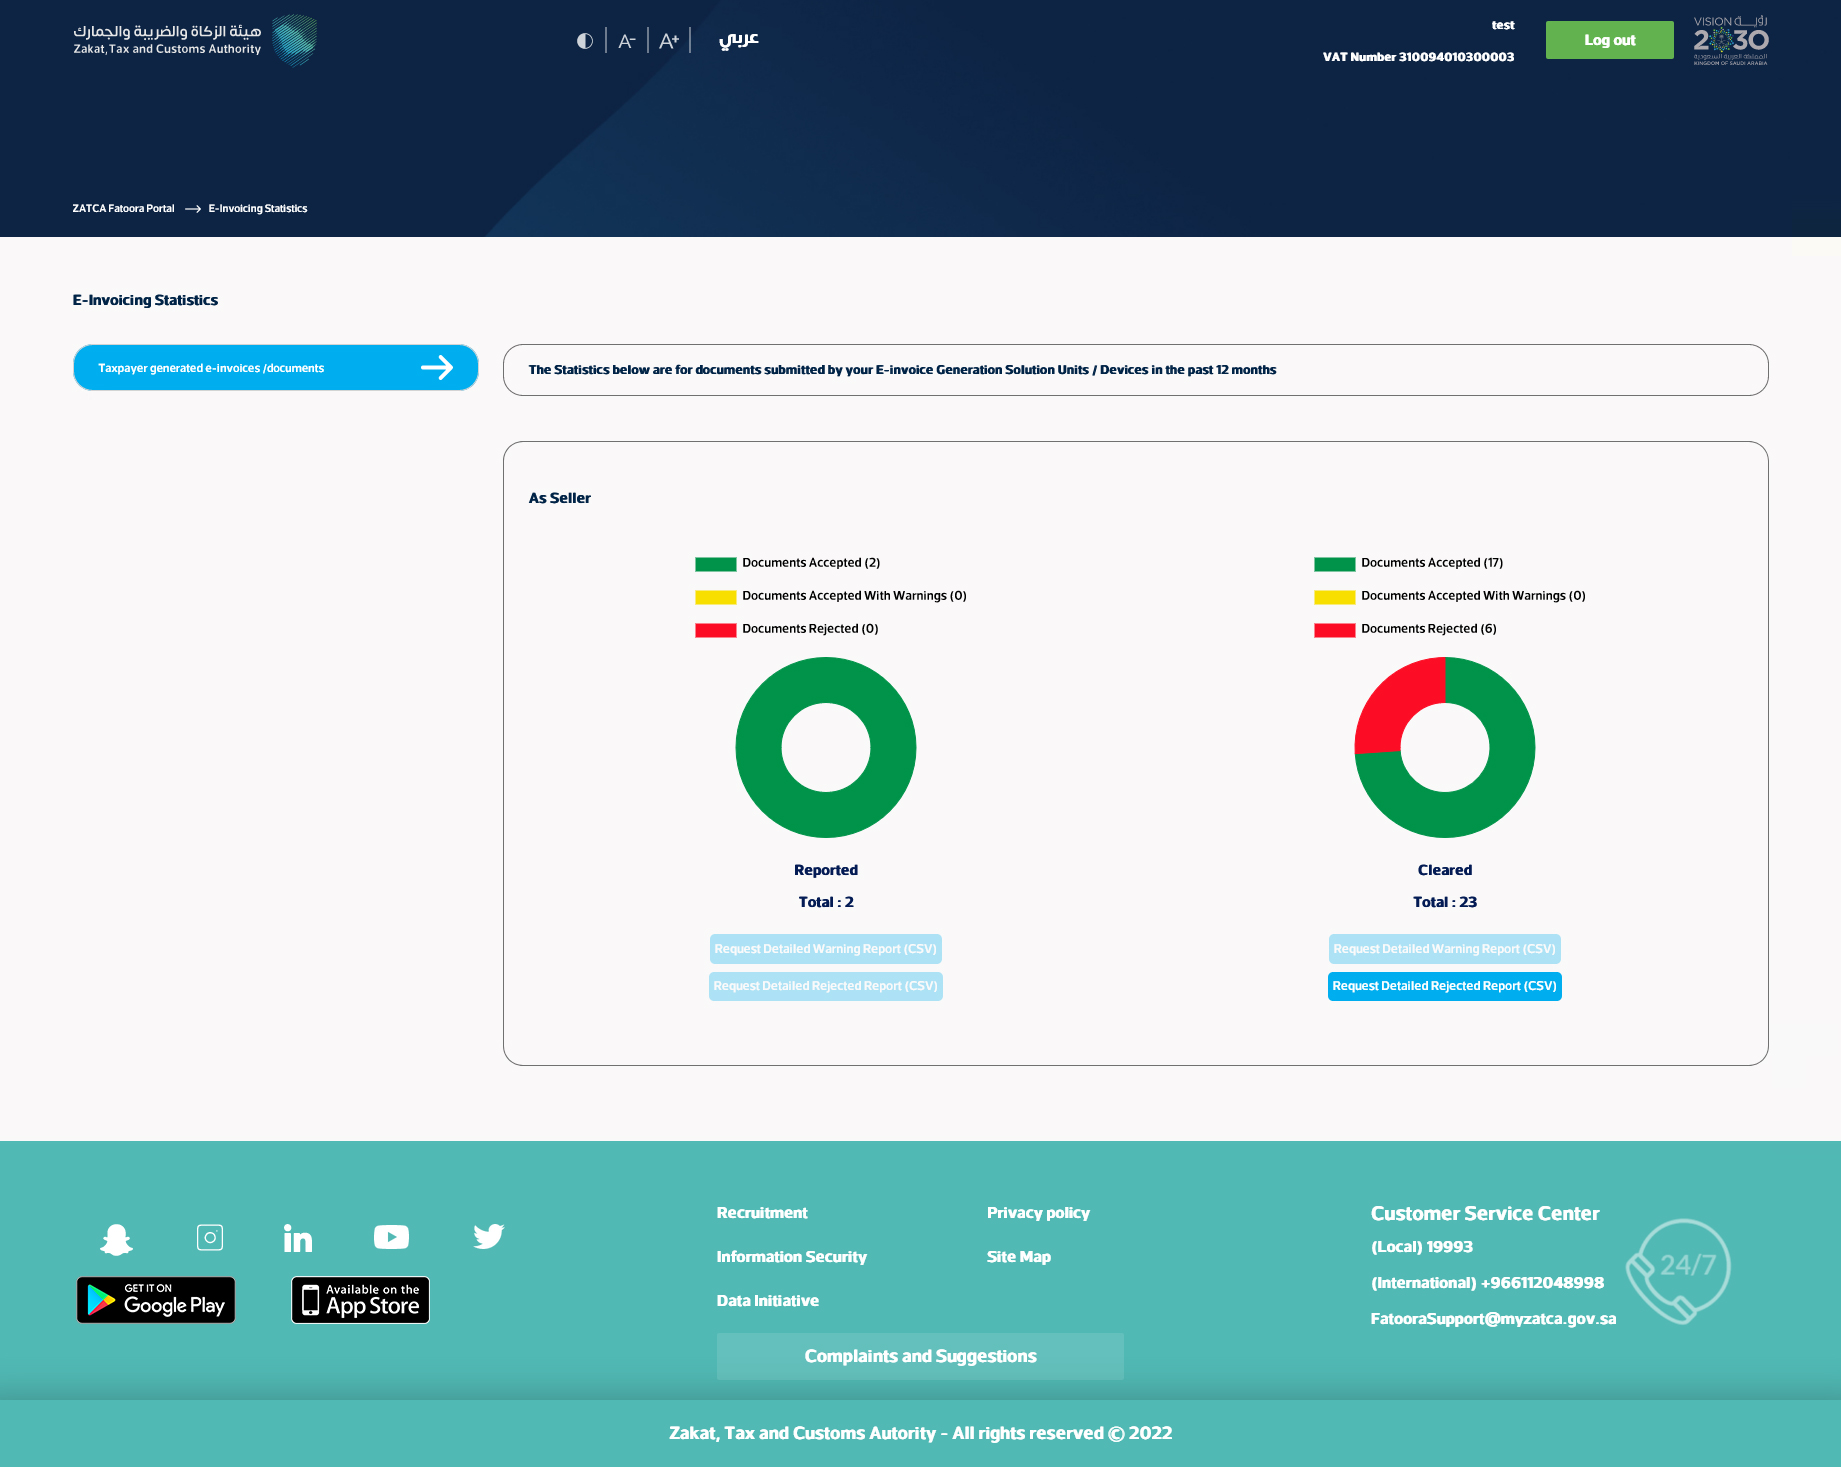Open the Snapchat social media icon

[116, 1238]
